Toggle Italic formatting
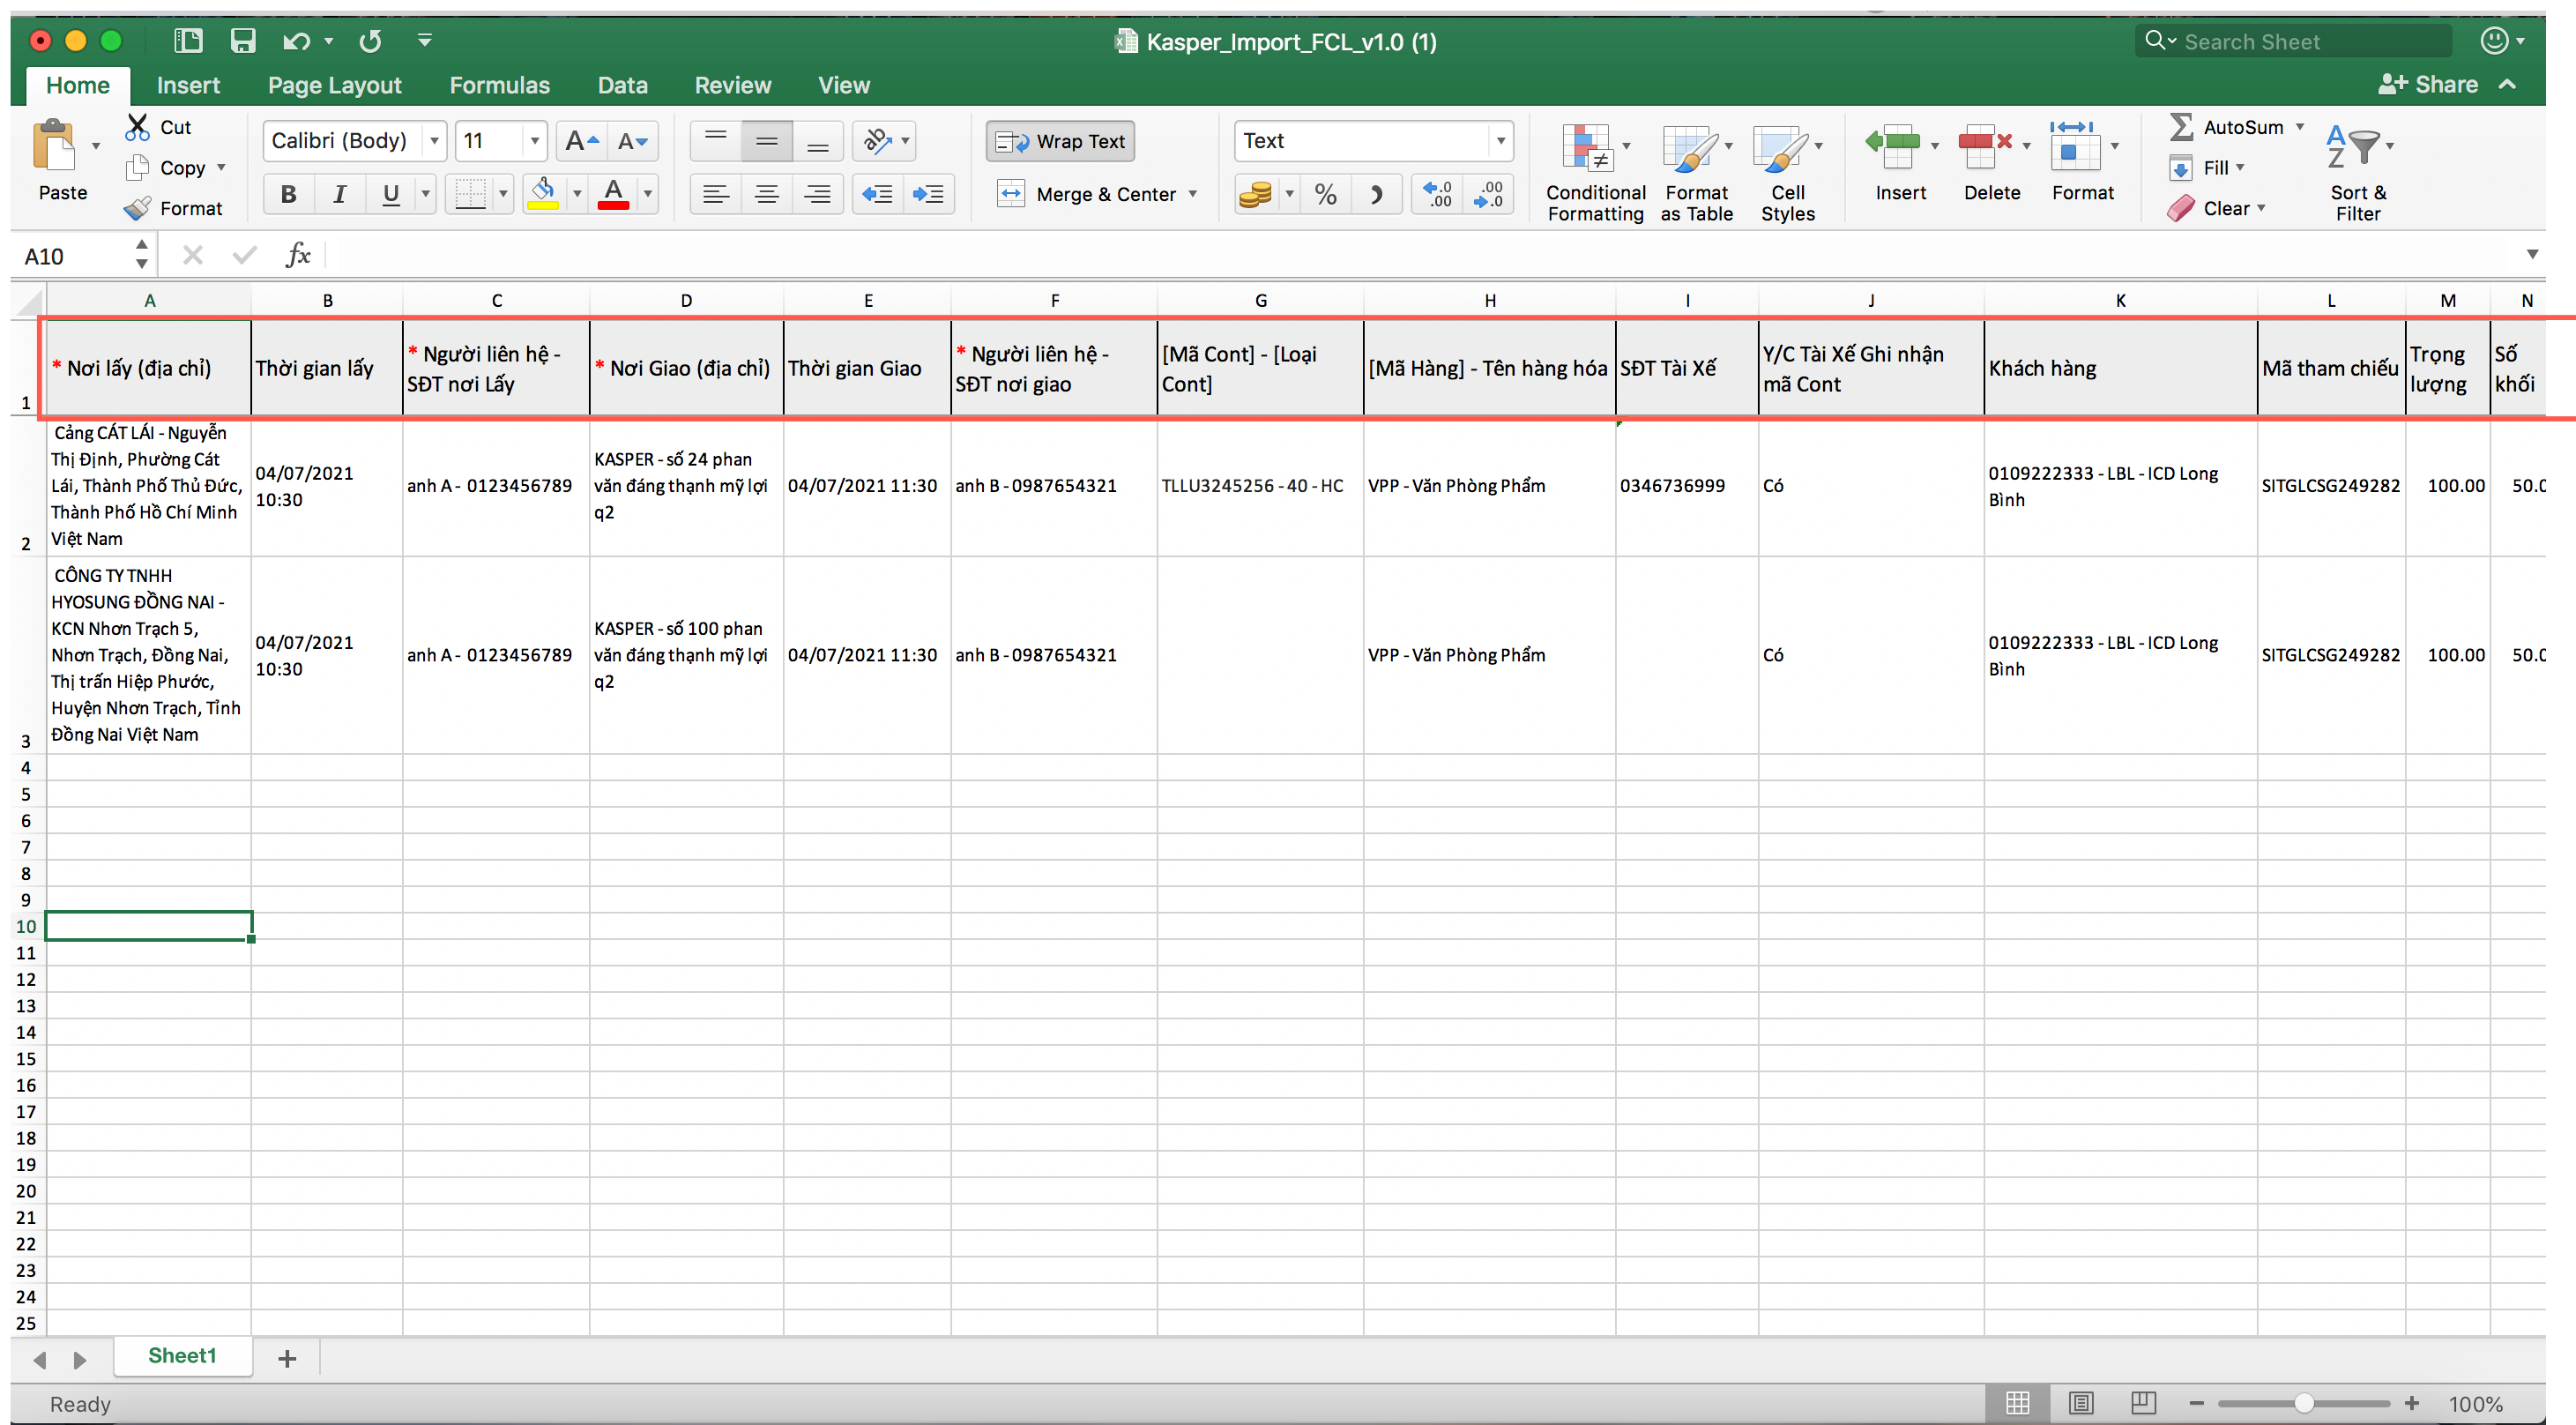Viewport: 2576px width, 1425px height. point(340,194)
